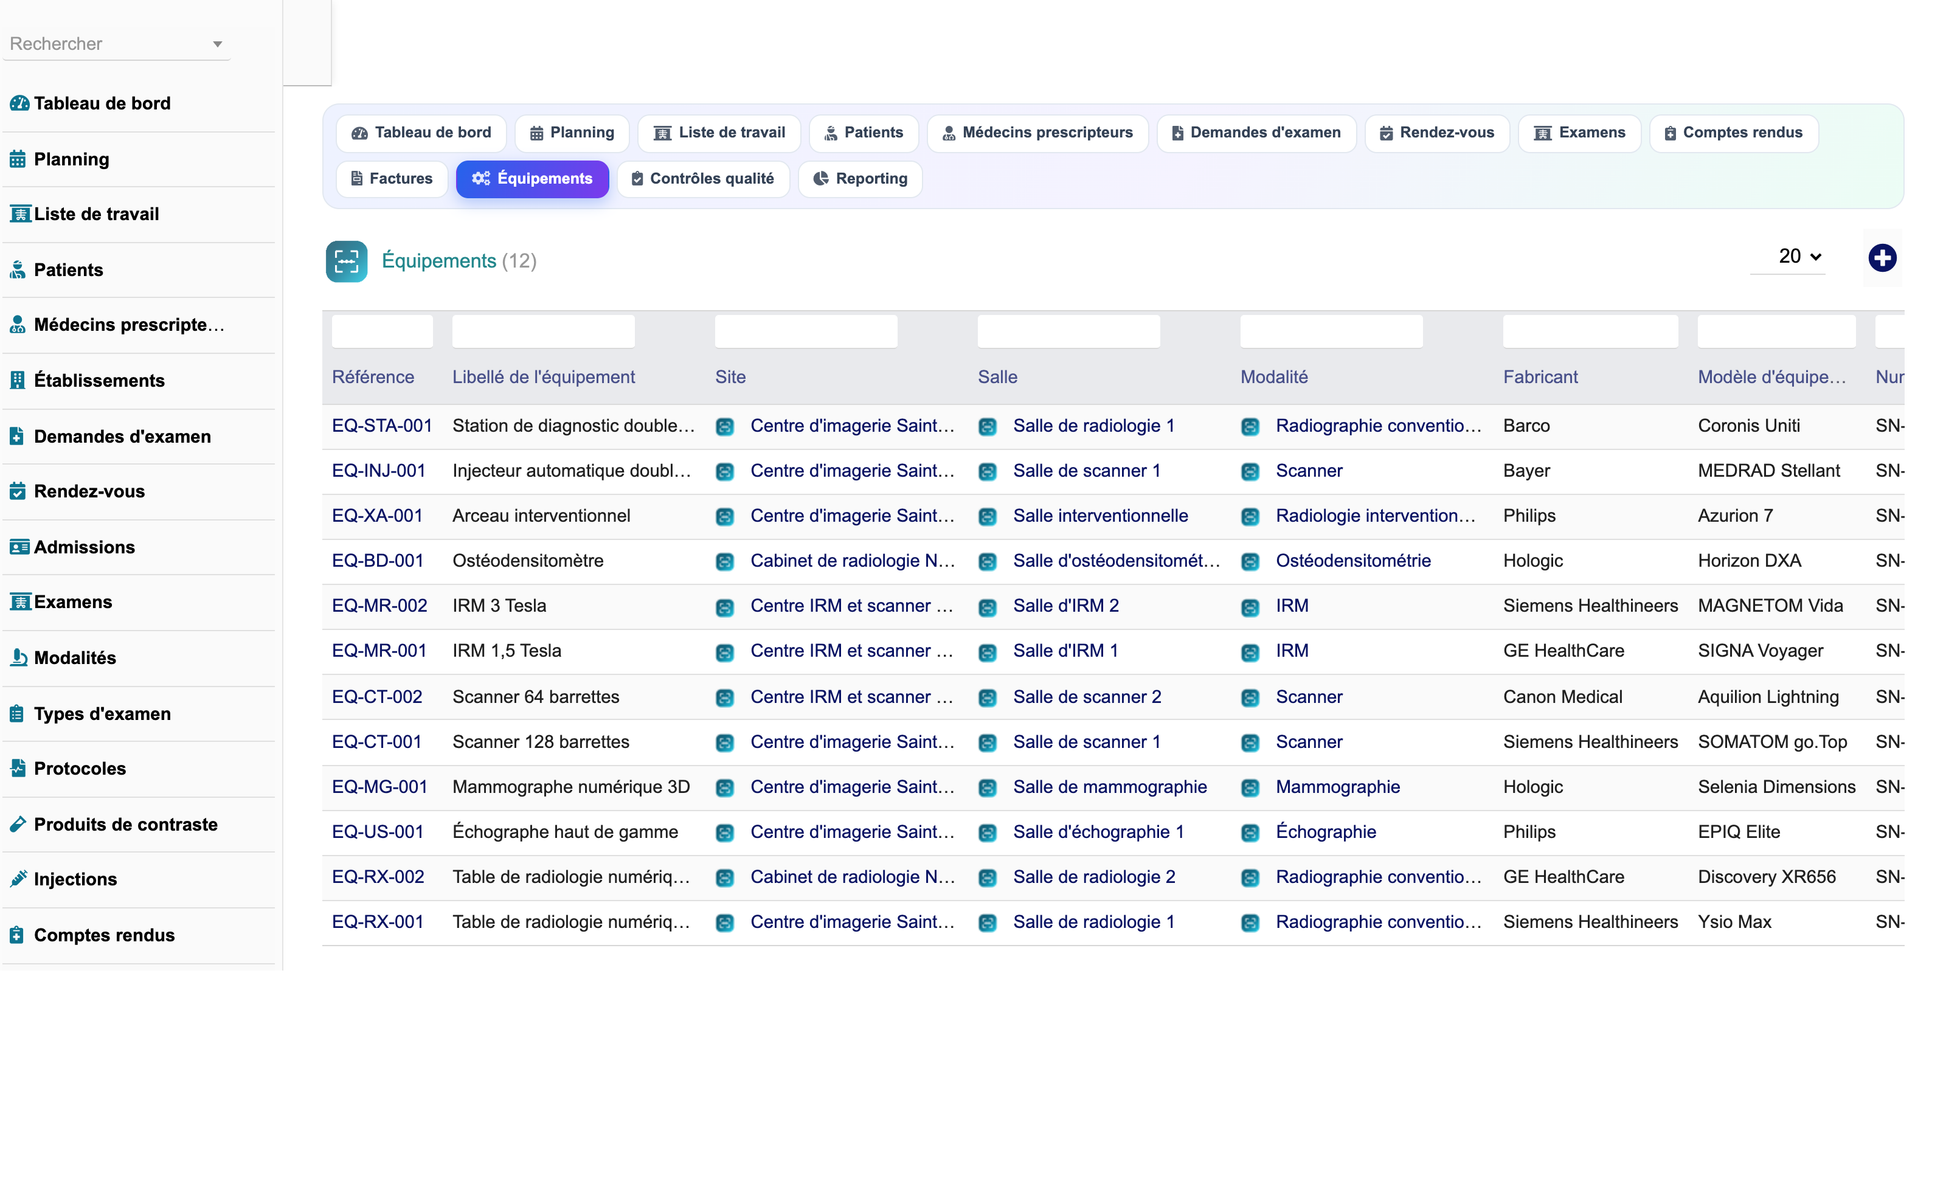Screen dimensions: 1946x1204
Task: Follow the Salle de scanner 2 link
Action: (x=1087, y=697)
